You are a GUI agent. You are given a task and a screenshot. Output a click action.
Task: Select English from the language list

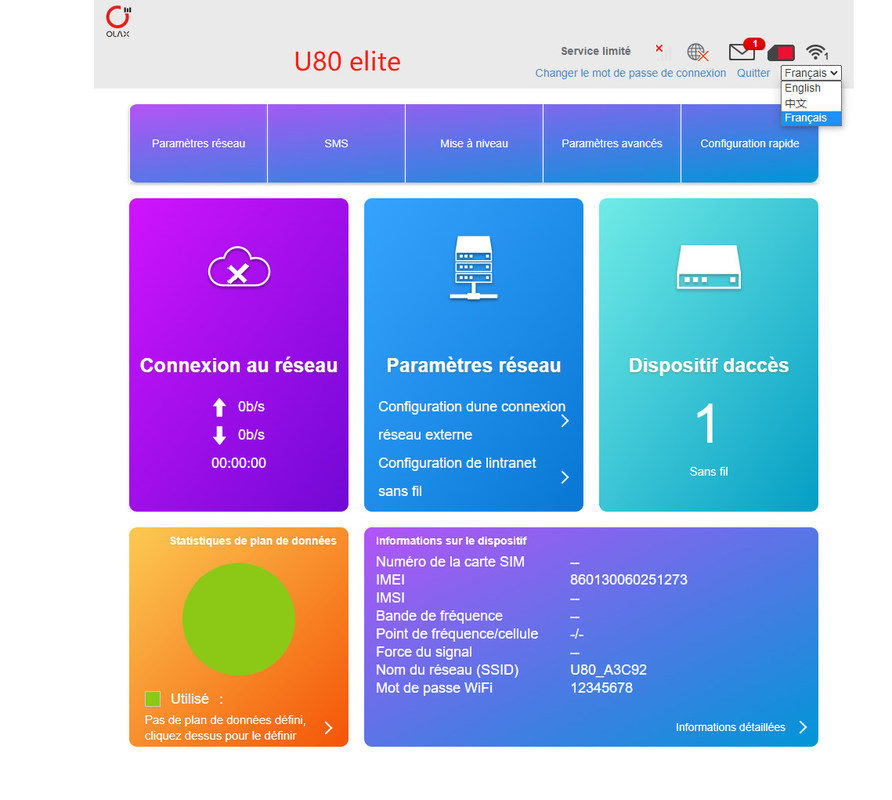click(x=803, y=88)
